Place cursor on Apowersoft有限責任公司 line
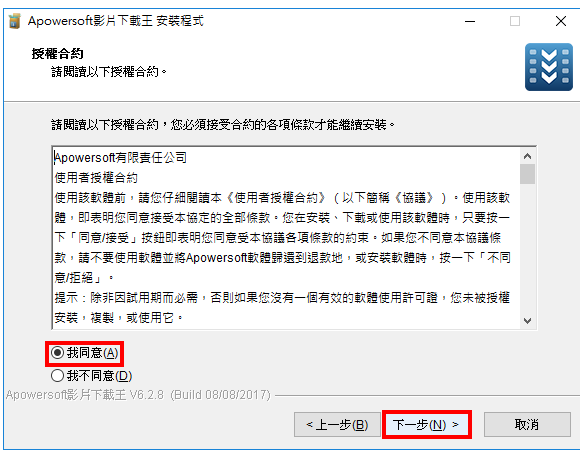 pos(121,158)
